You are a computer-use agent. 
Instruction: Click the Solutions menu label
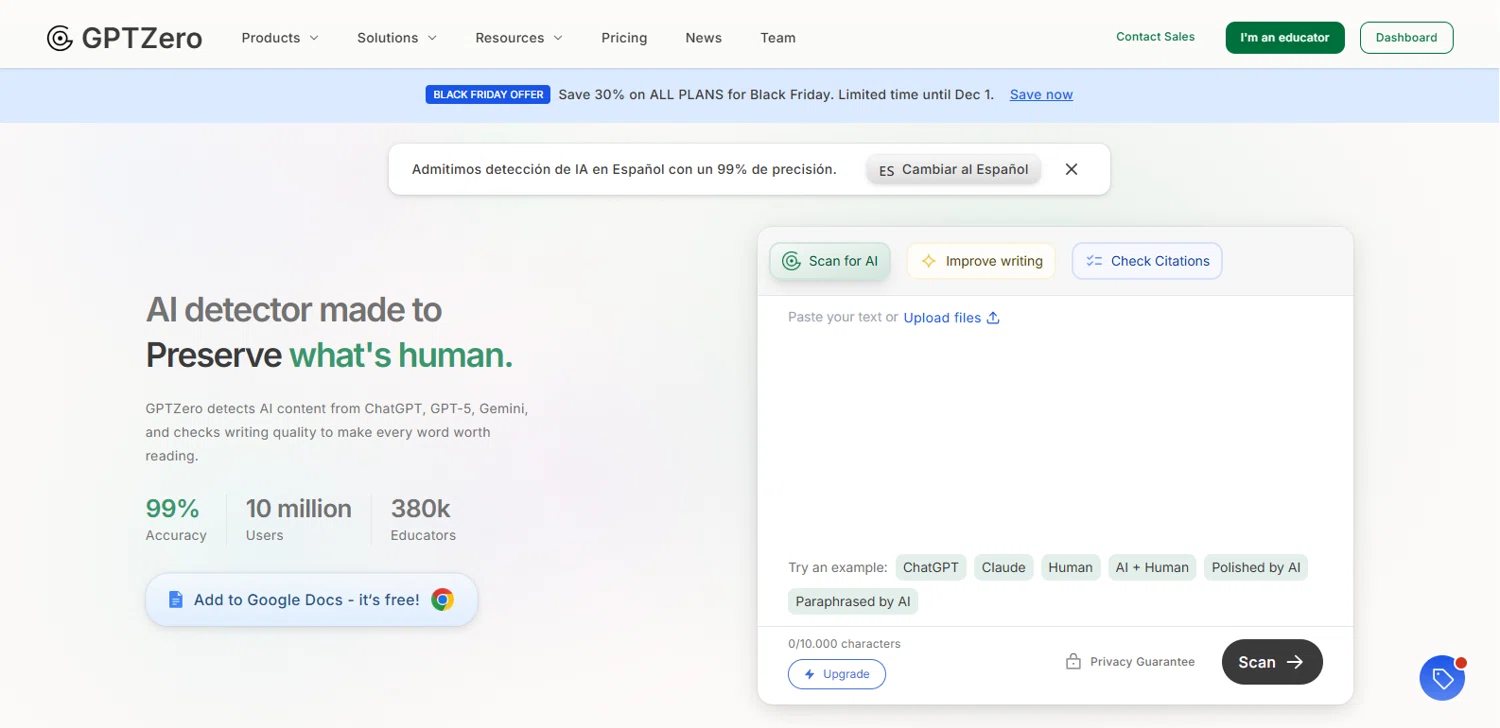pyautogui.click(x=387, y=38)
